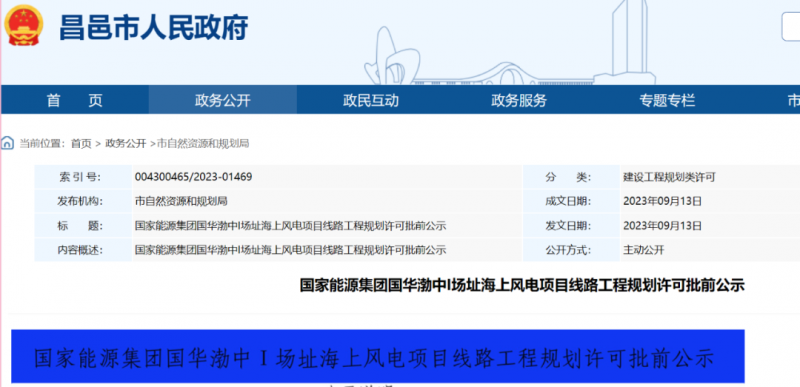Click the partially visible menu item after 专题专栏
800x387 pixels.
[793, 100]
